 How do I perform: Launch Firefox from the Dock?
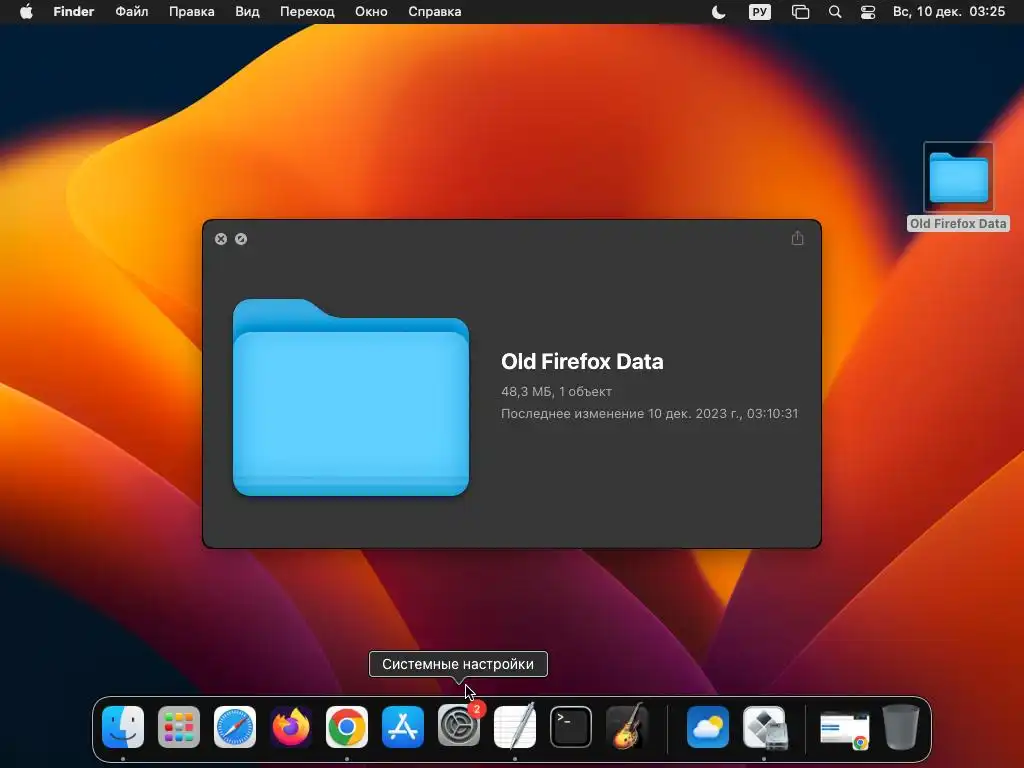(291, 727)
